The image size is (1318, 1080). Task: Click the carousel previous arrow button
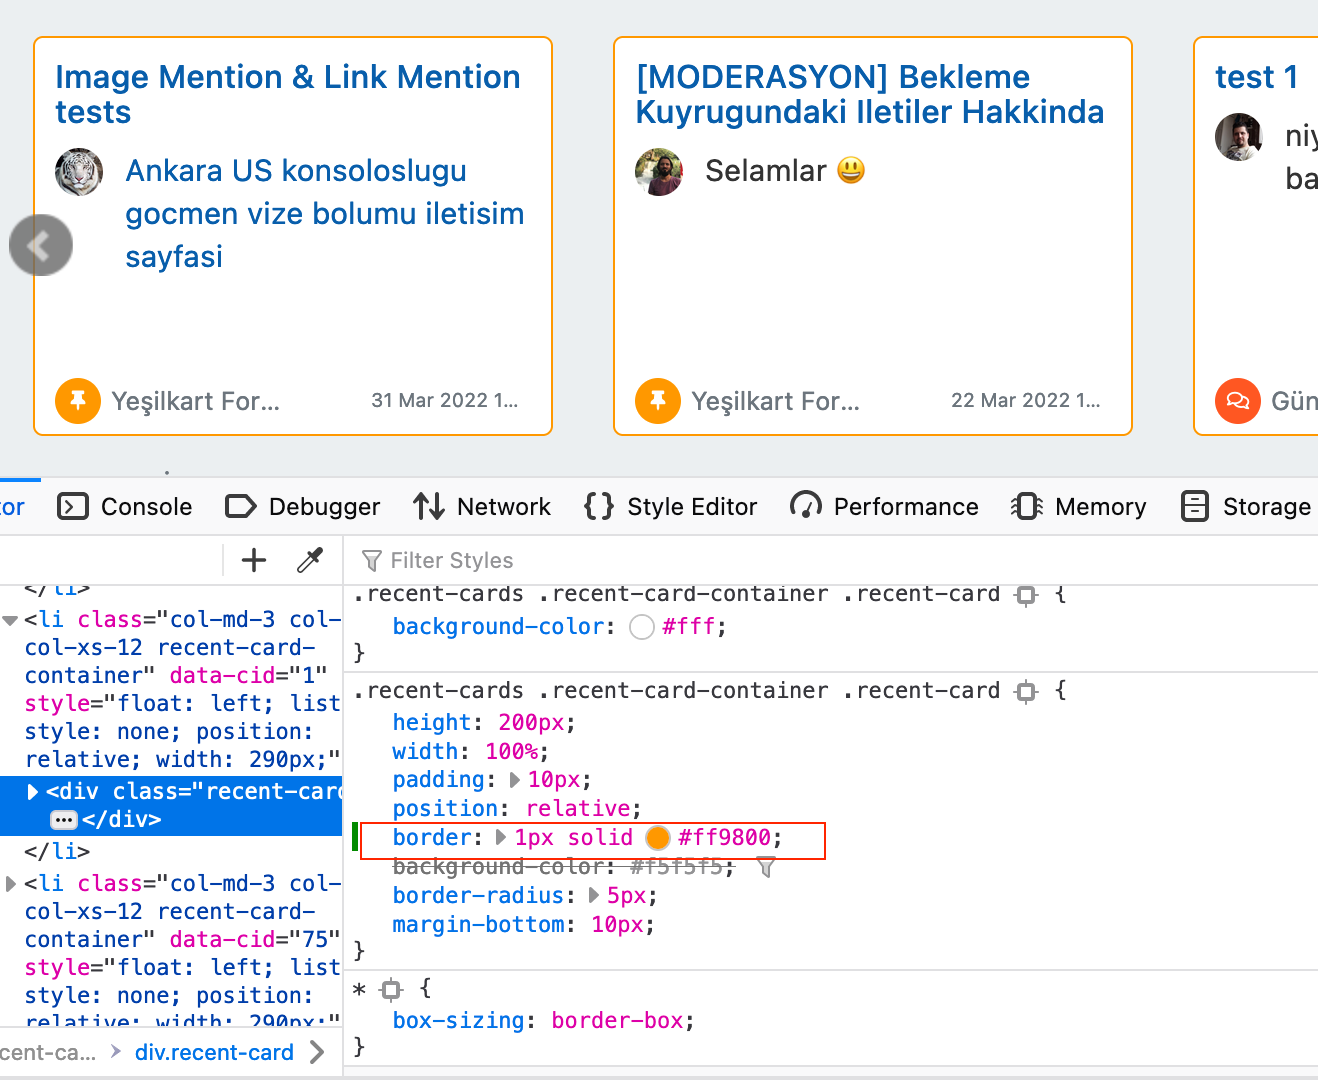(41, 245)
